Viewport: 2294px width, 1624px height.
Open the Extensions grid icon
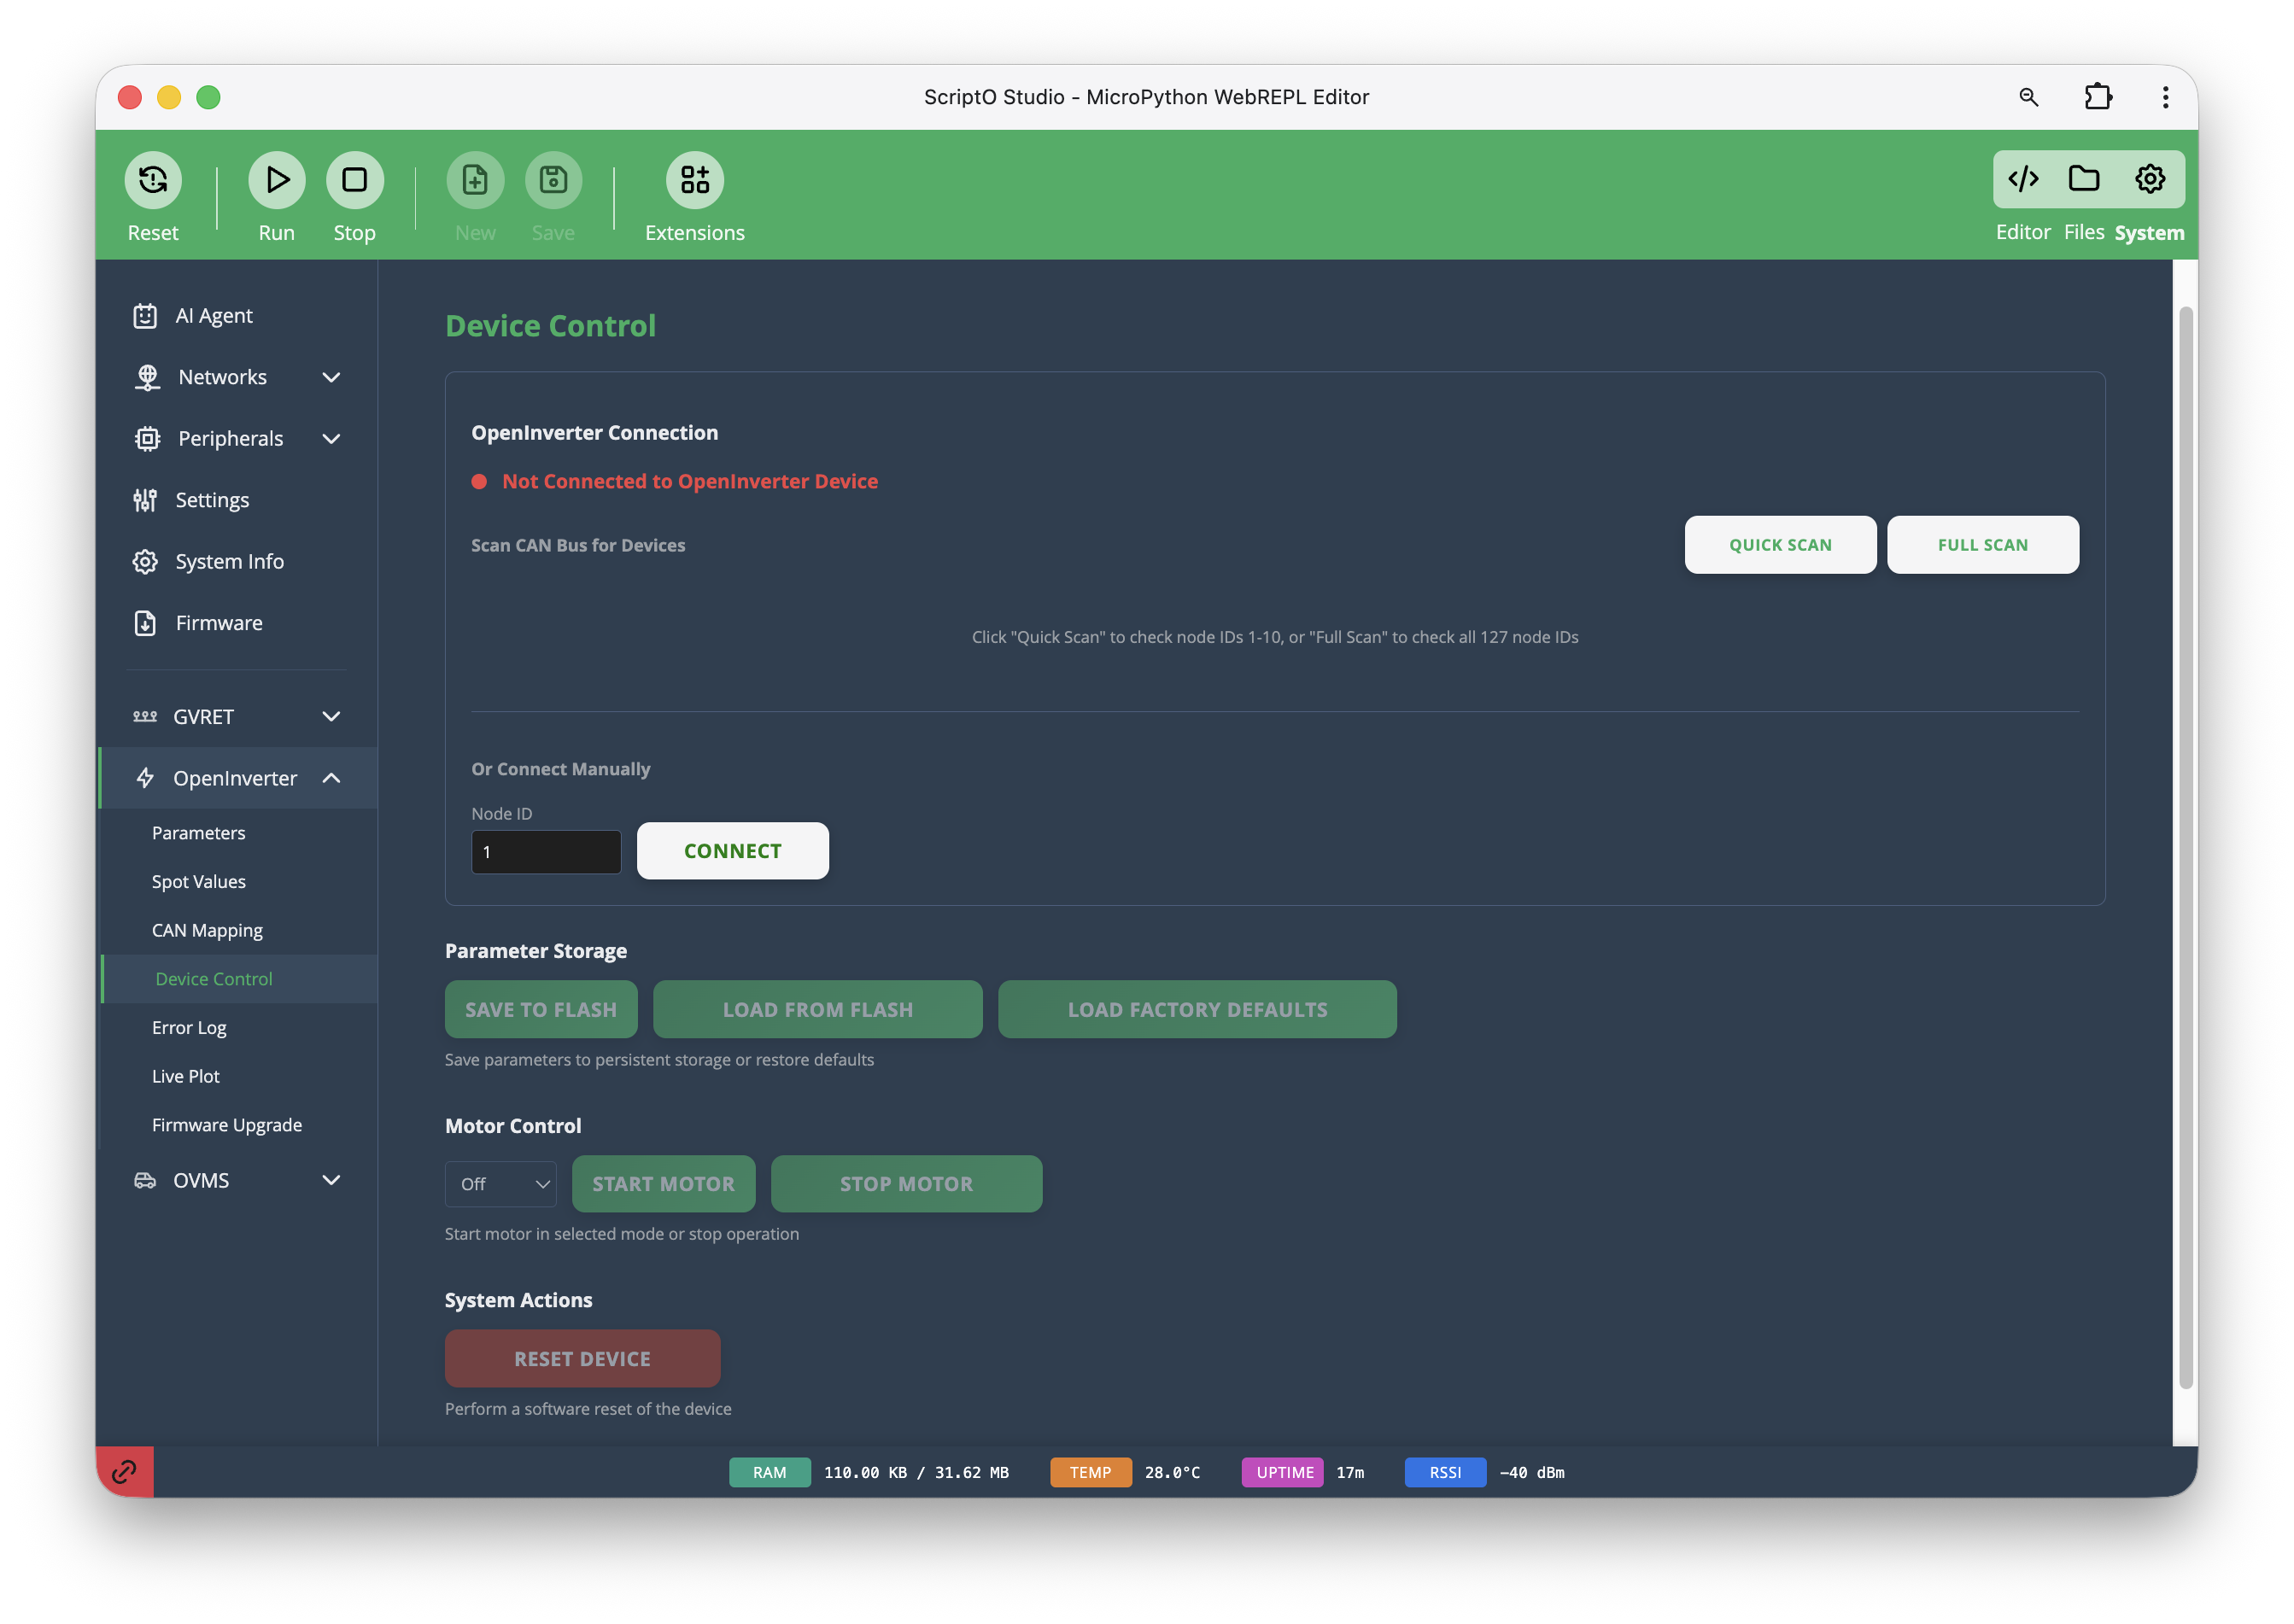click(694, 180)
